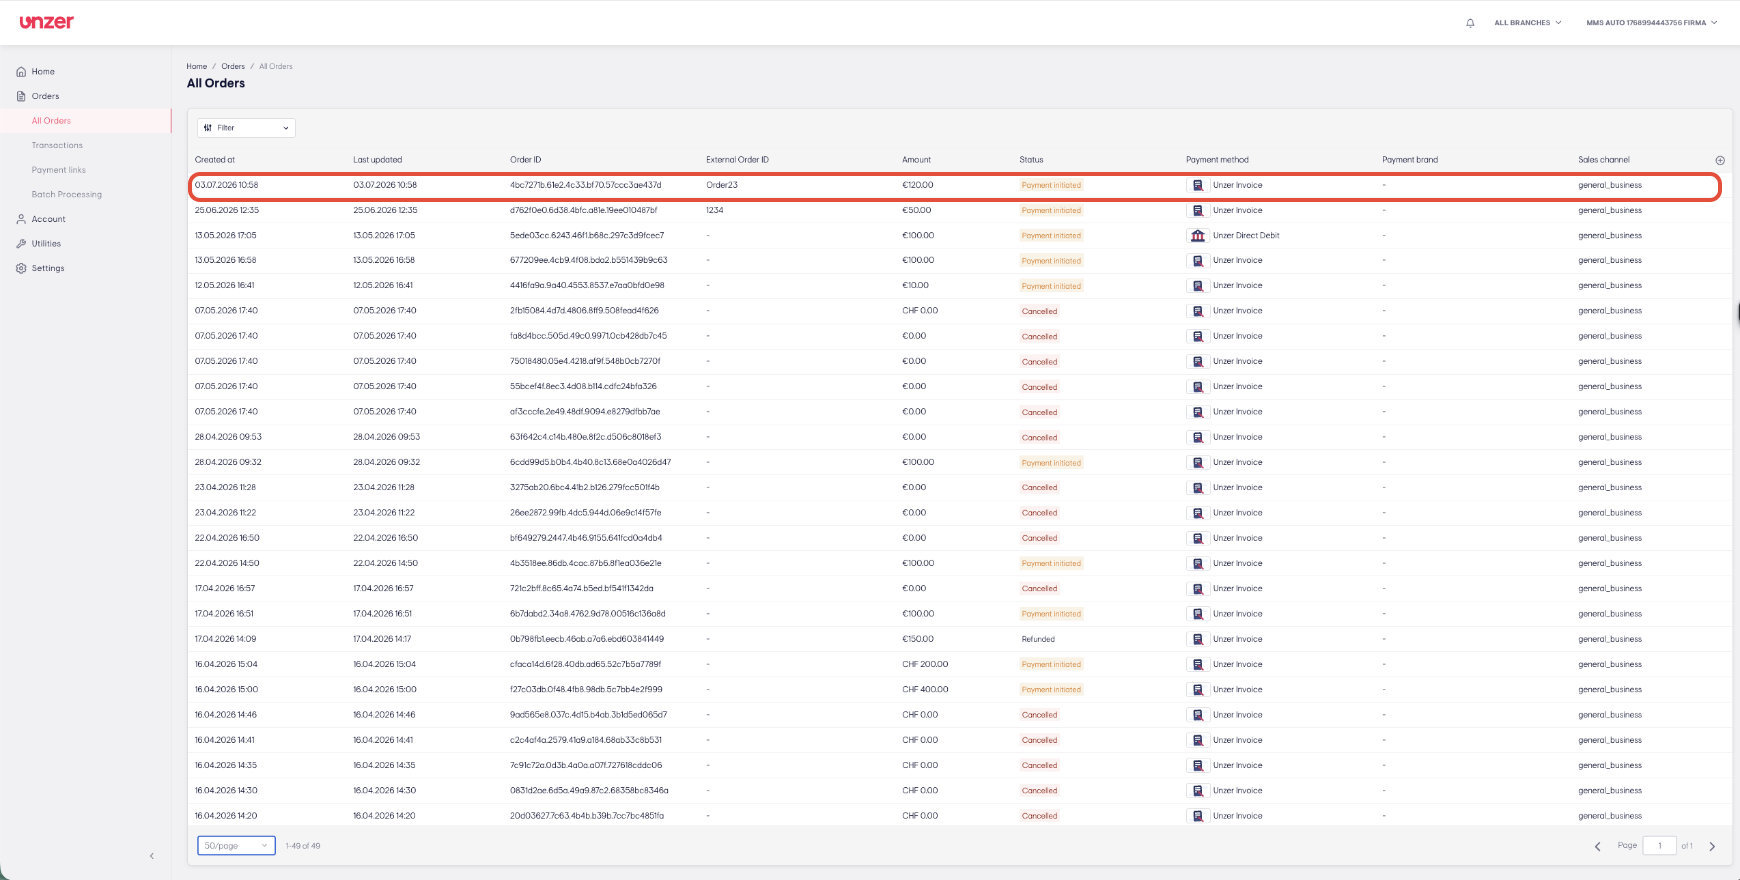Click the Account person icon
The height and width of the screenshot is (880, 1740).
21,219
